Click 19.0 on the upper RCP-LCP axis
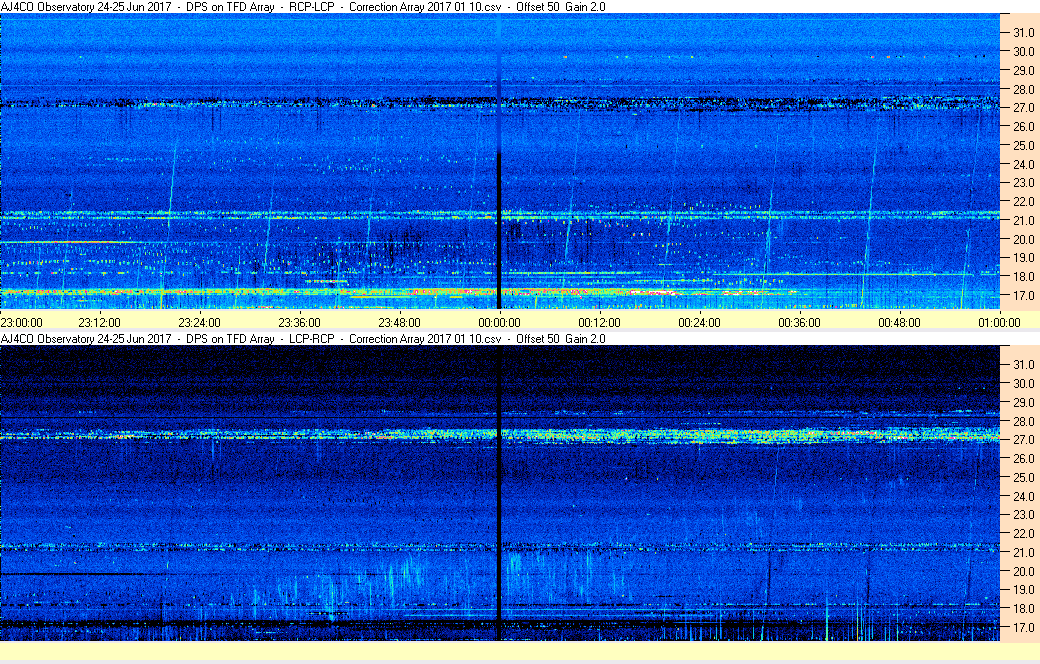The height and width of the screenshot is (664, 1040). click(1023, 257)
